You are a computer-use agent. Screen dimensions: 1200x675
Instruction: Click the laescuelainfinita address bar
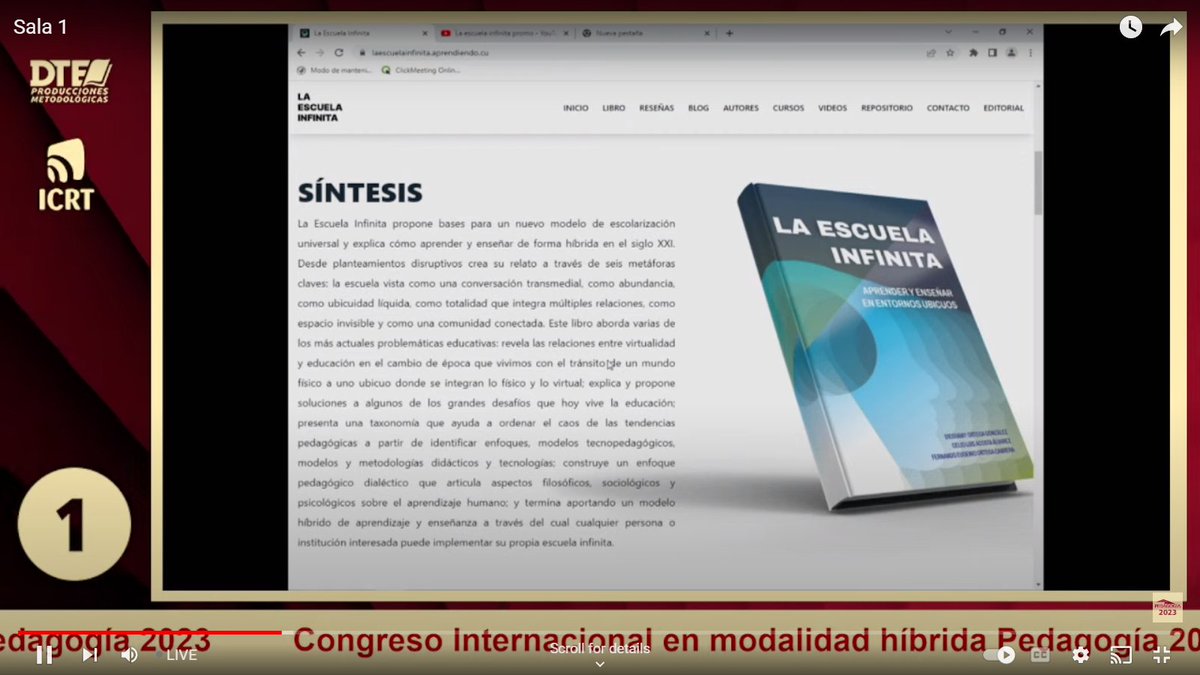tap(640, 52)
